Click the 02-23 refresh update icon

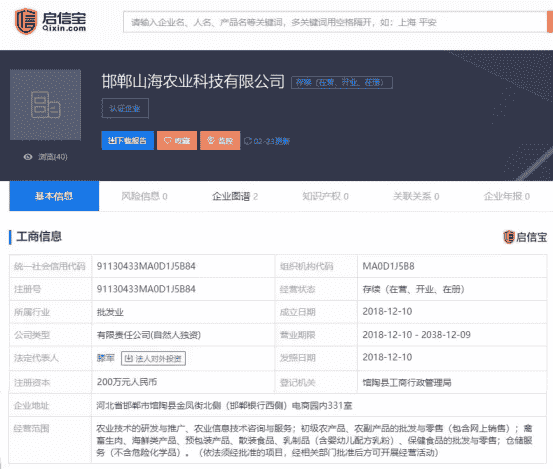click(248, 141)
